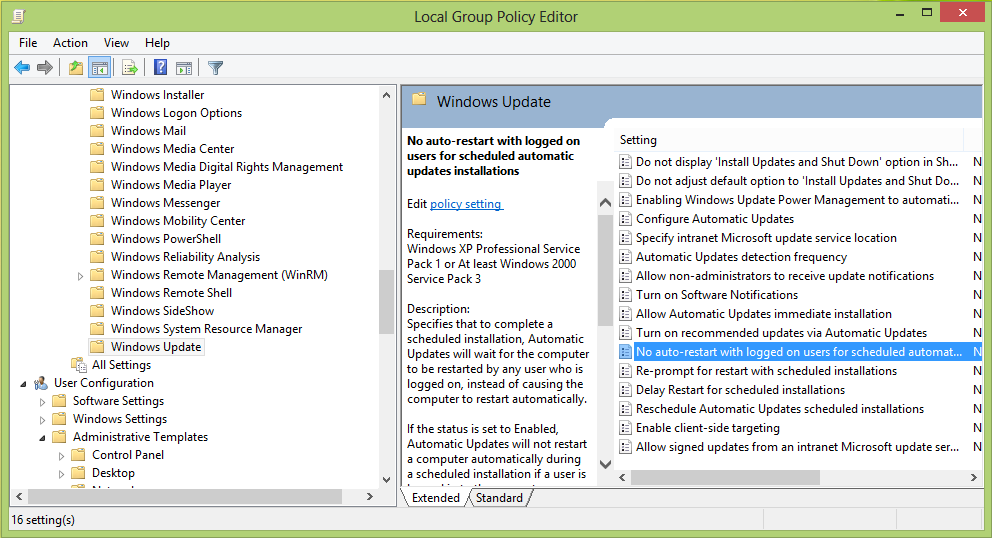The image size is (992, 538).
Task: Click the Forward arrow in toolbar
Action: (45, 68)
